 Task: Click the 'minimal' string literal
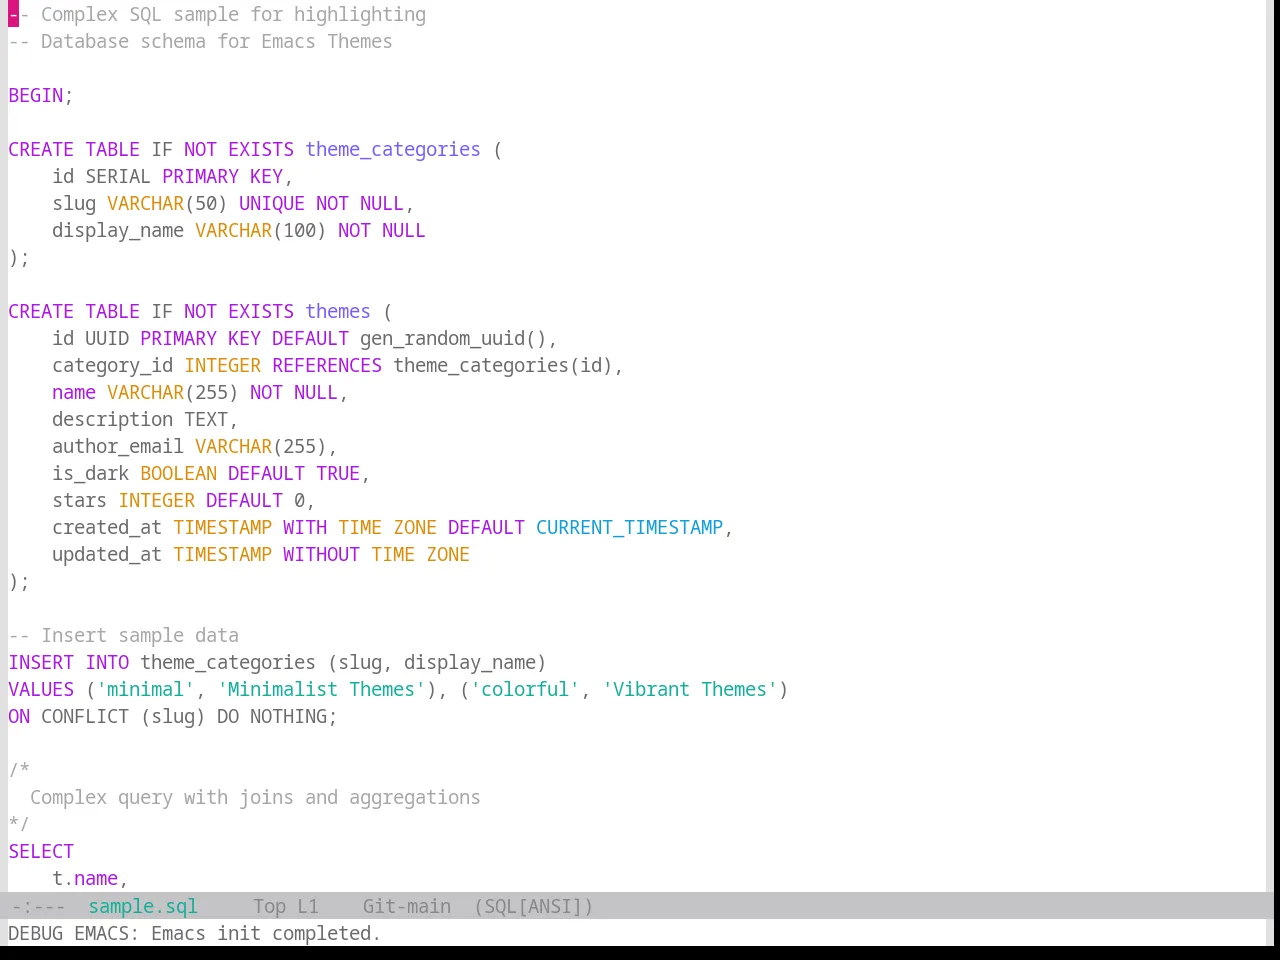tap(146, 689)
